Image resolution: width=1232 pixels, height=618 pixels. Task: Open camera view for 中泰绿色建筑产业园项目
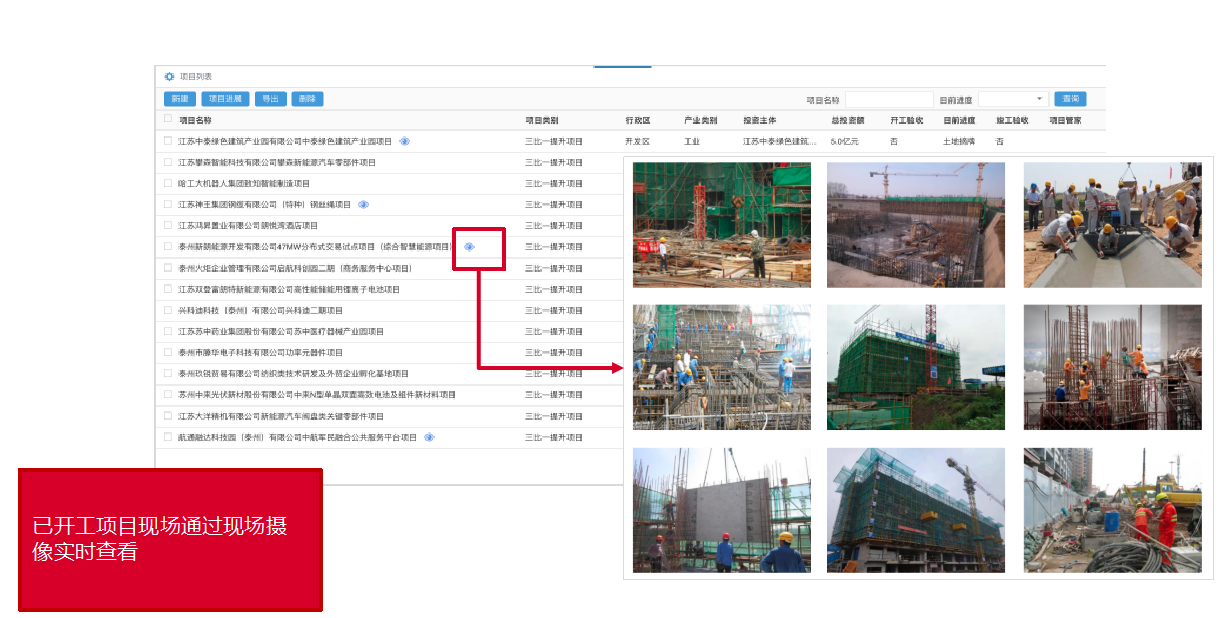point(404,142)
